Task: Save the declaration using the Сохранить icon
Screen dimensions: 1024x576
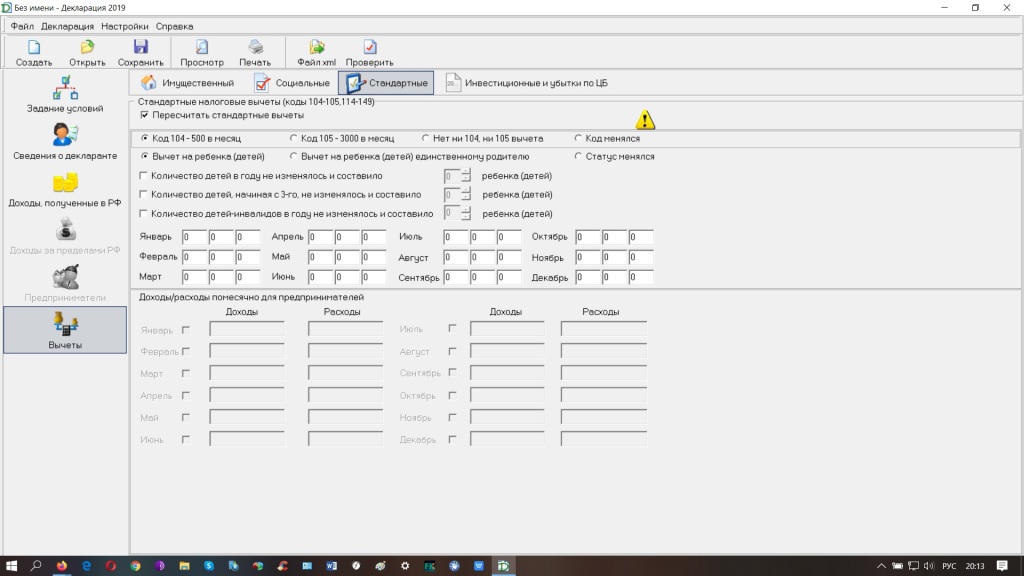Action: (140, 47)
